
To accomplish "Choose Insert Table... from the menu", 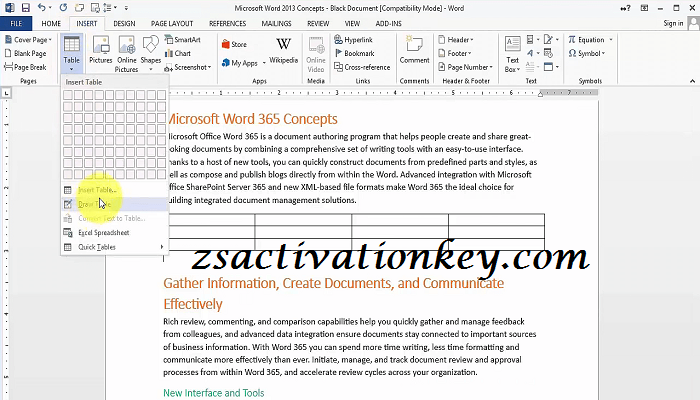I will 115,190.
